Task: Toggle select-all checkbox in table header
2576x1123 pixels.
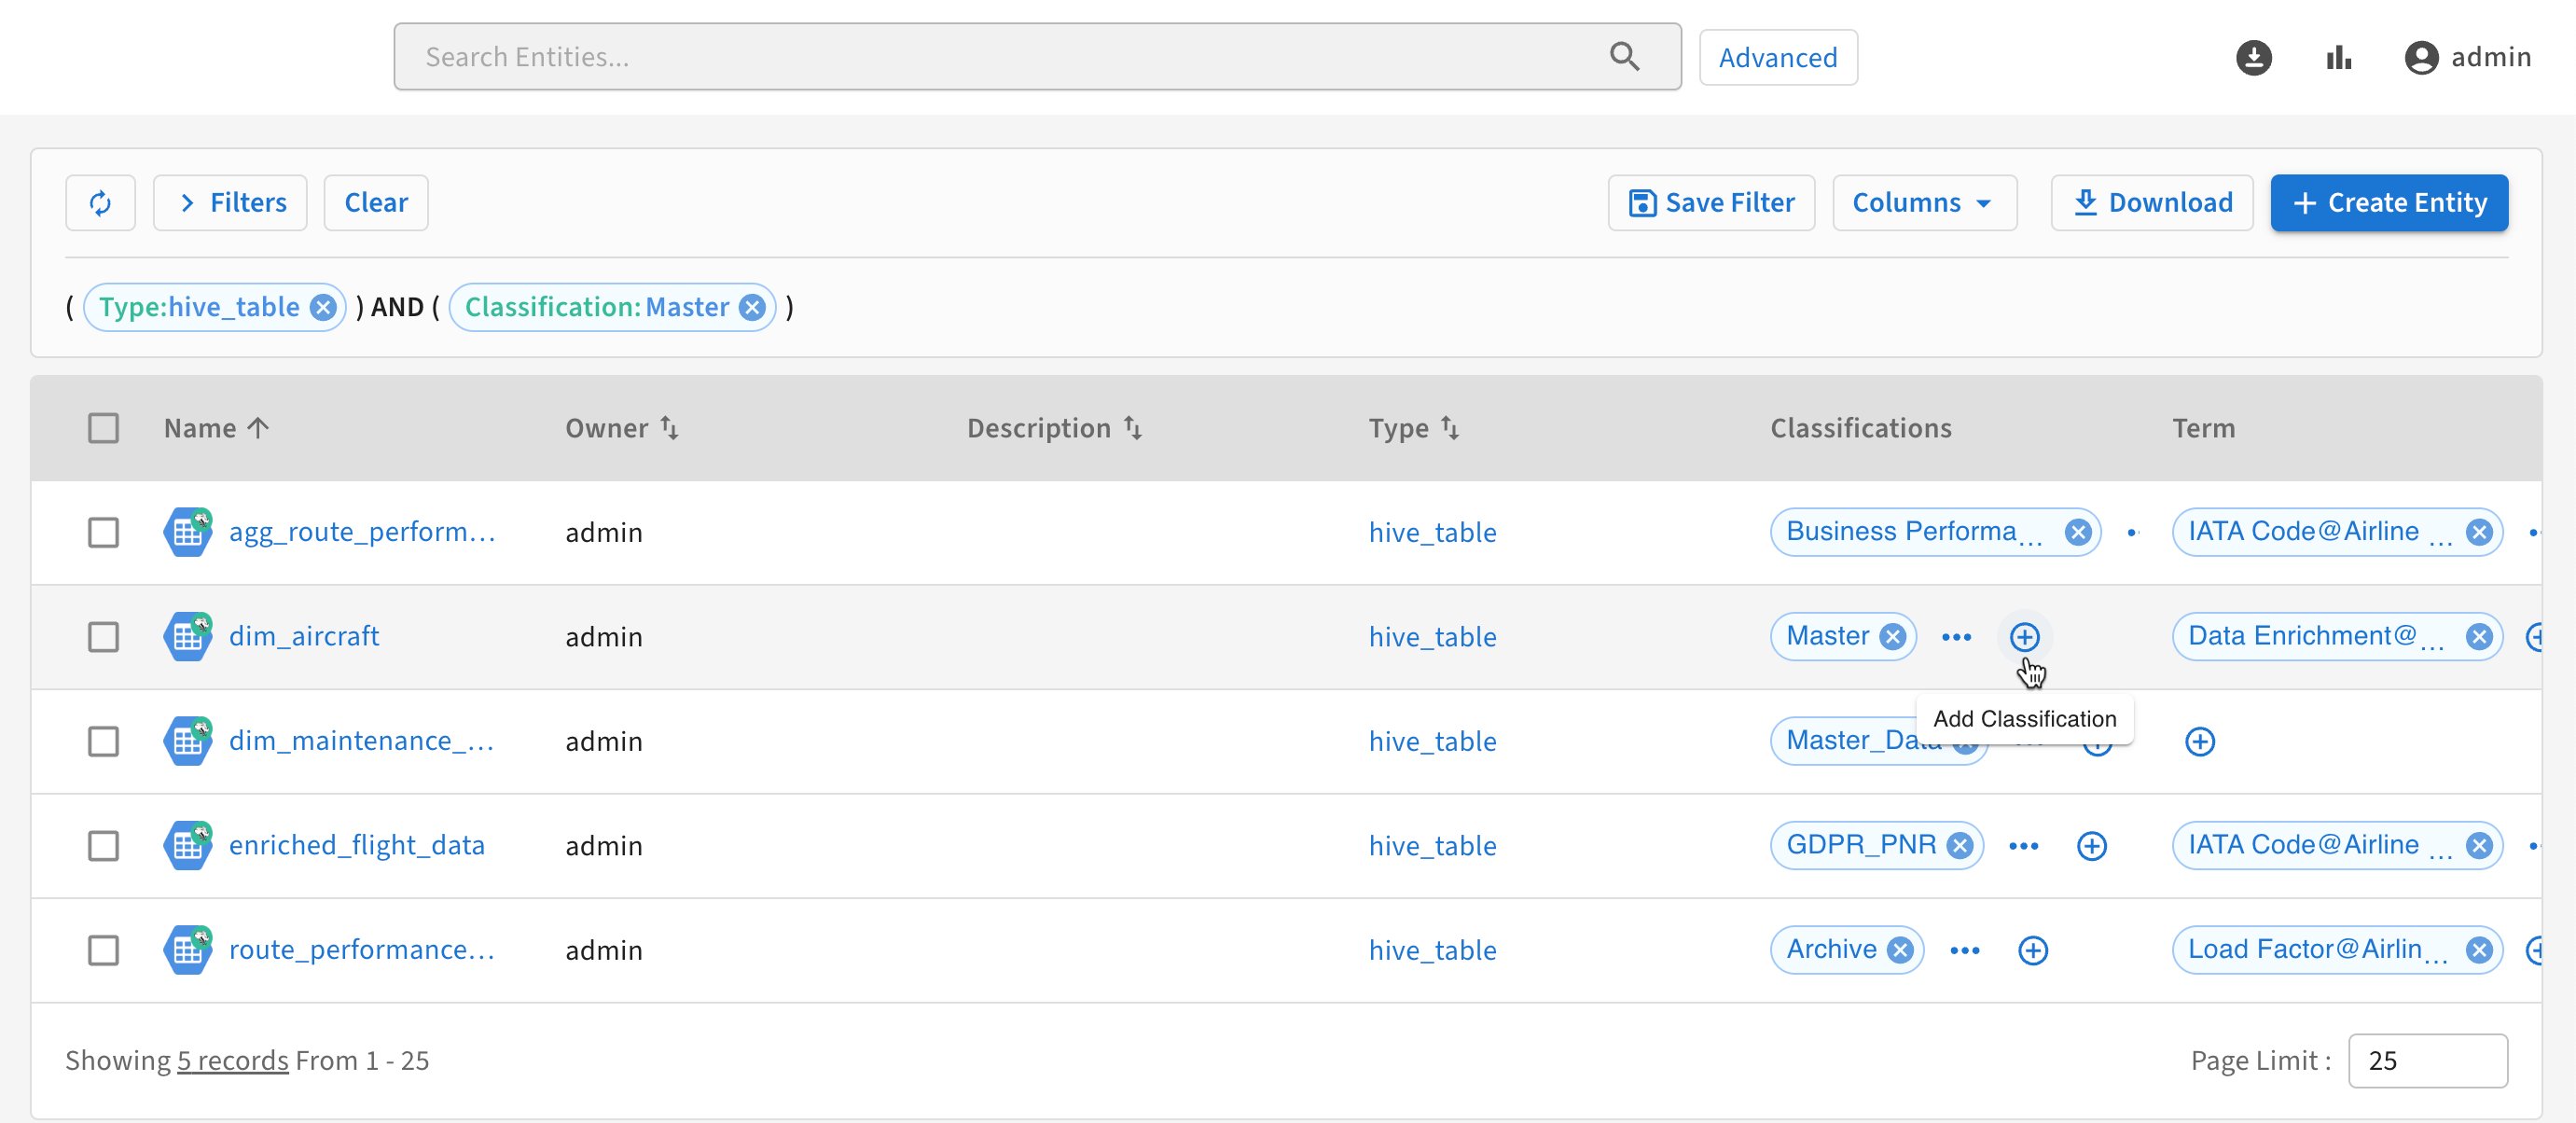Action: (x=103, y=428)
